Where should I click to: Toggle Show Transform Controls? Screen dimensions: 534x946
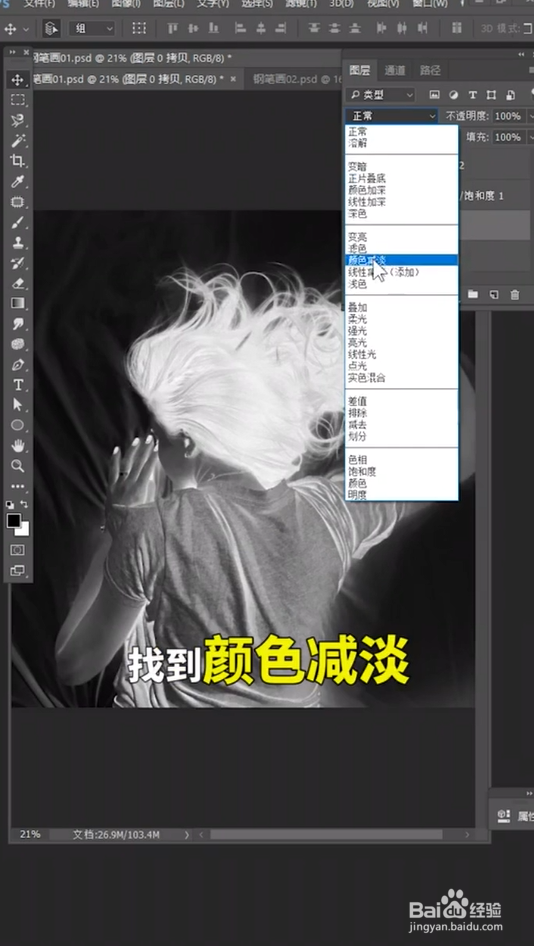point(139,28)
